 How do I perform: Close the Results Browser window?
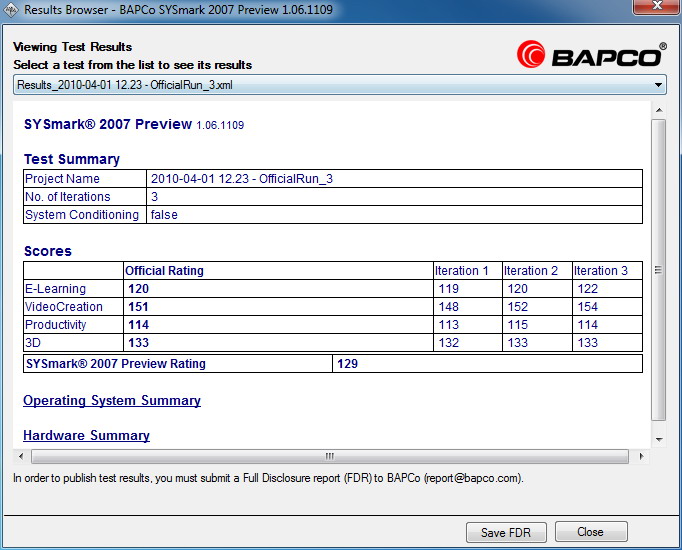coord(656,6)
